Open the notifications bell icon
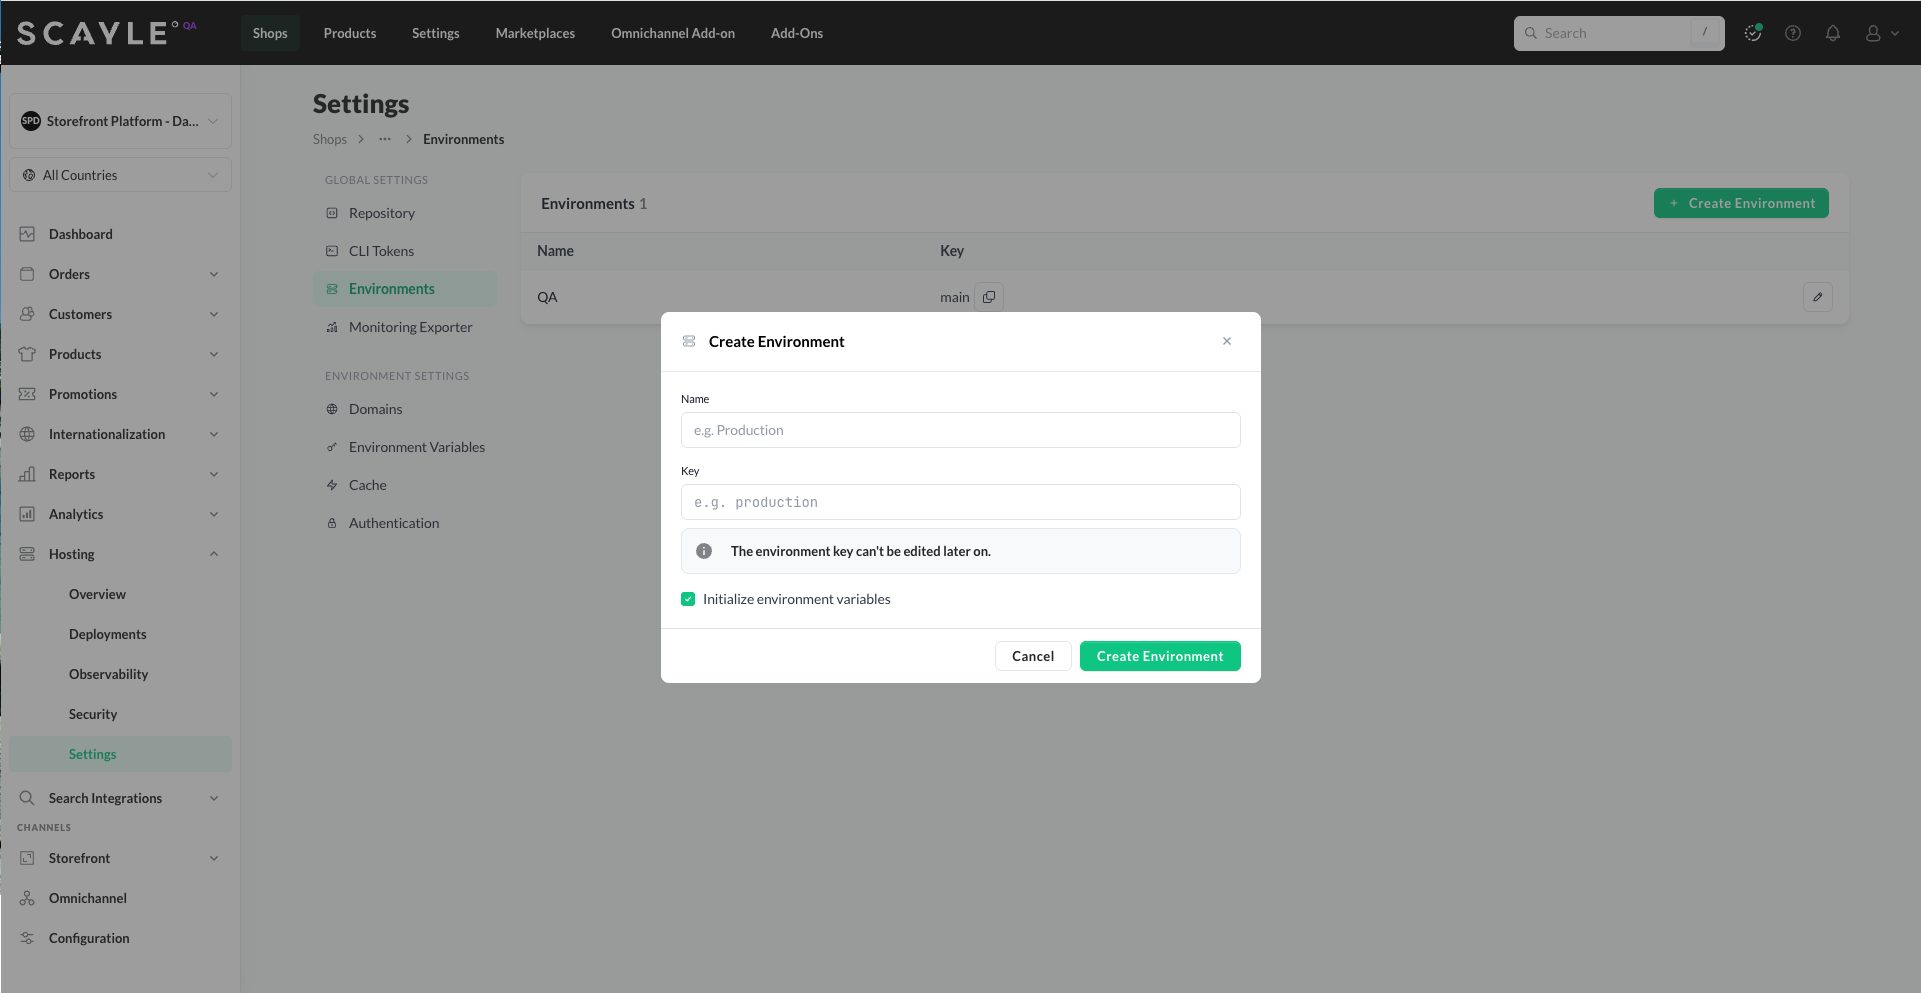Image resolution: width=1921 pixels, height=993 pixels. click(x=1833, y=33)
